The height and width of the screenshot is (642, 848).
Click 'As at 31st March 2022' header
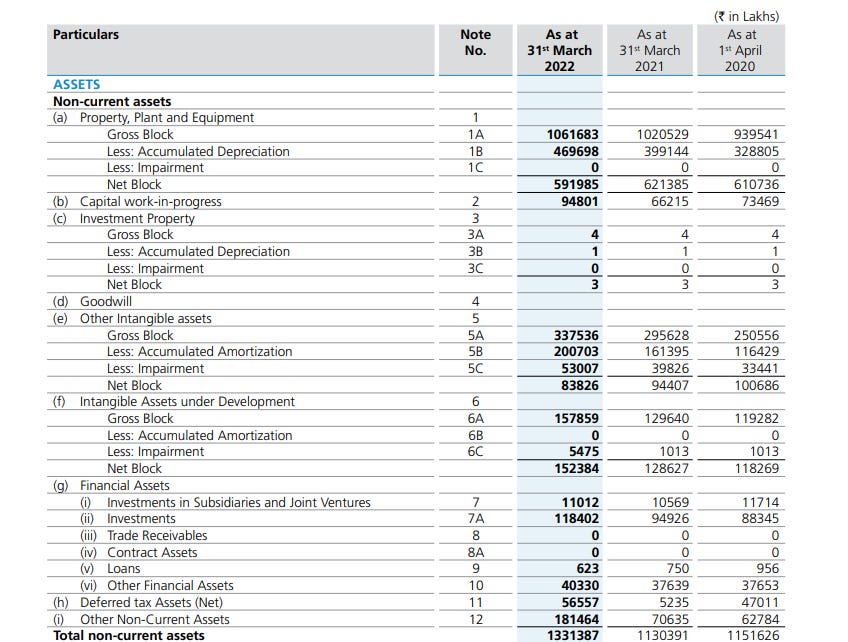tap(560, 50)
